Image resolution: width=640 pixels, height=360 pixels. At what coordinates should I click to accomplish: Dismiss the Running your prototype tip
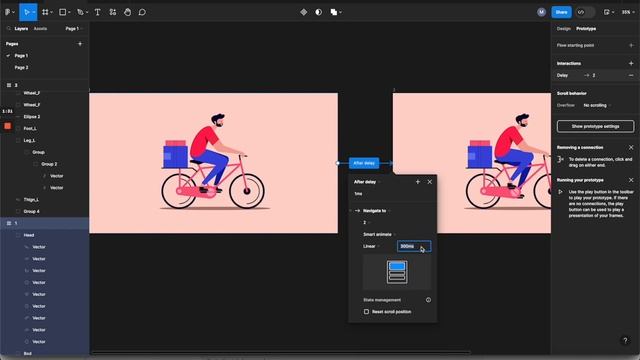(631, 180)
